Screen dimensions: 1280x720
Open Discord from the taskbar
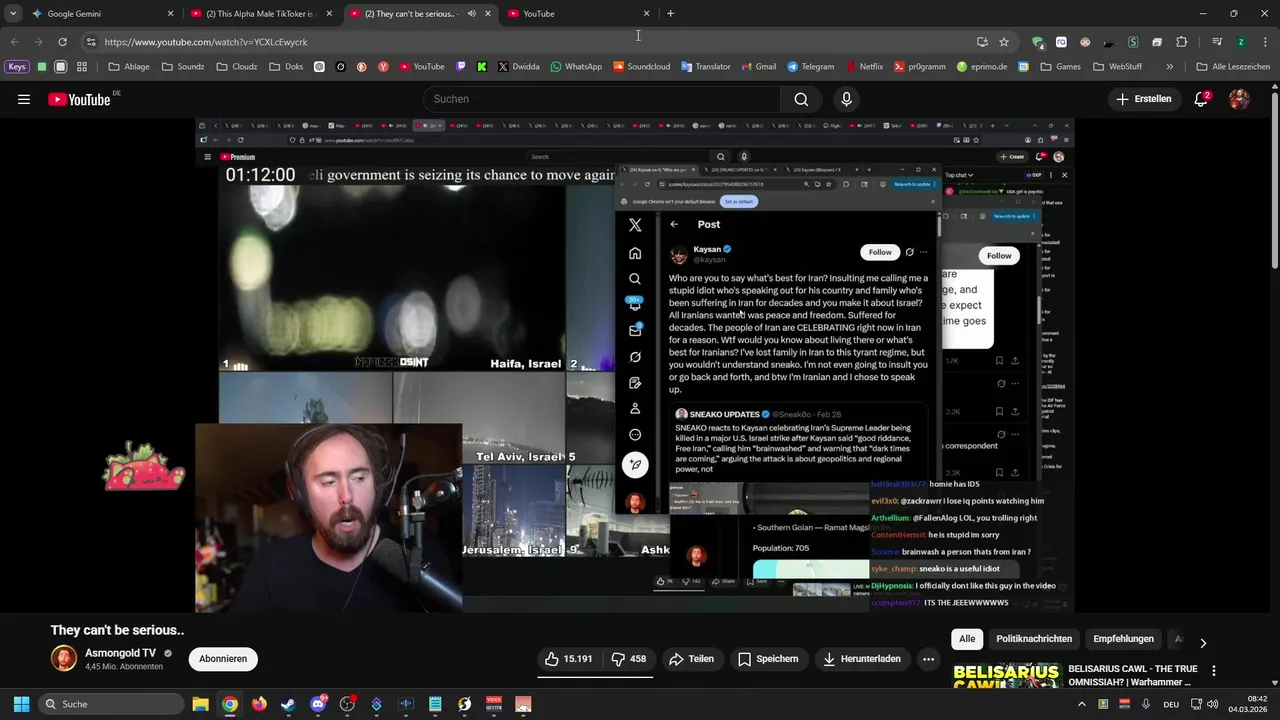tap(318, 704)
